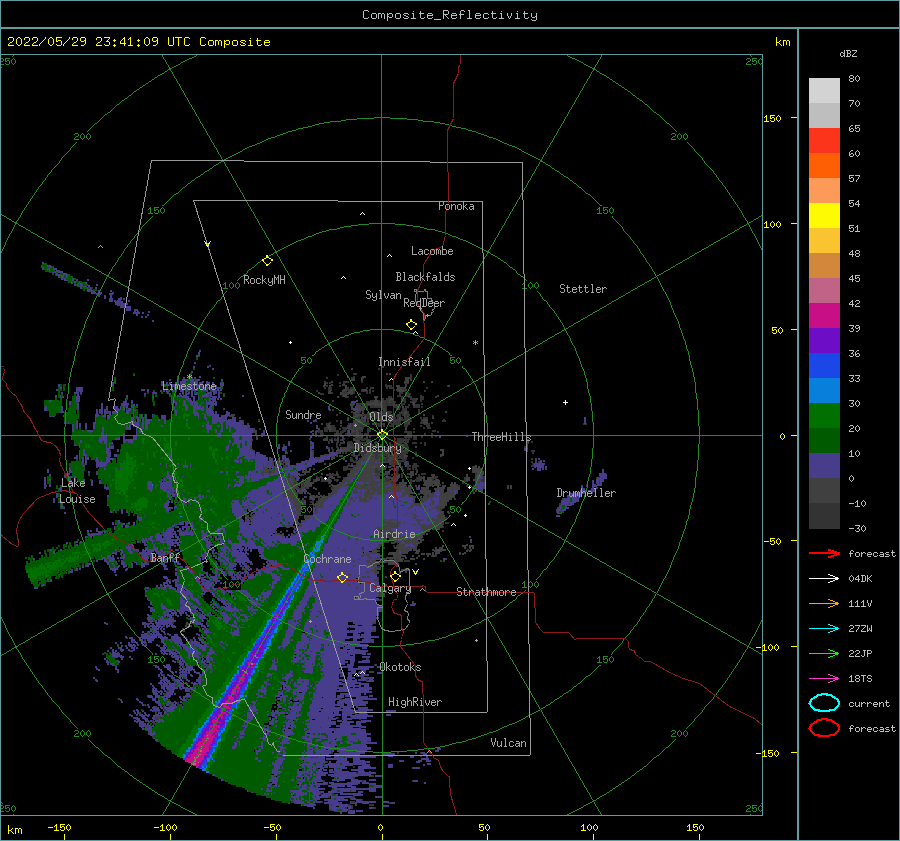Click the cyan 27ZW arrow icon

(x=824, y=629)
